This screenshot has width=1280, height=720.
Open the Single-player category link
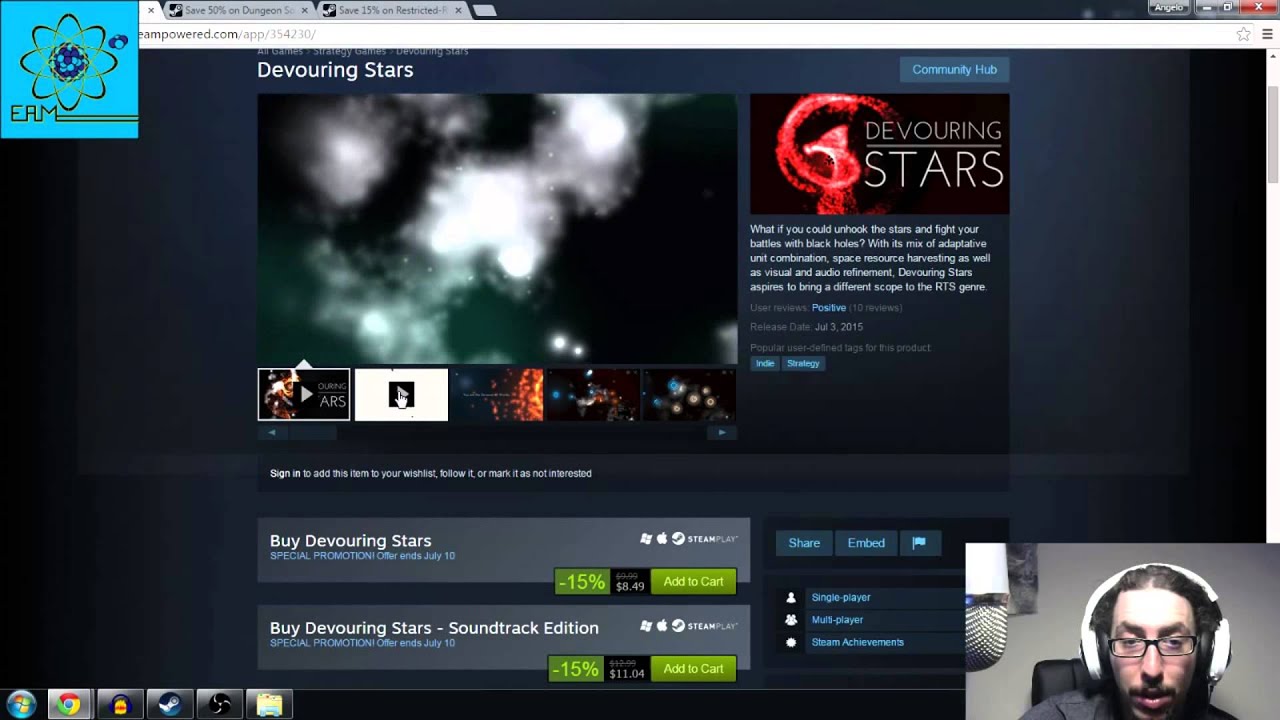click(841, 597)
